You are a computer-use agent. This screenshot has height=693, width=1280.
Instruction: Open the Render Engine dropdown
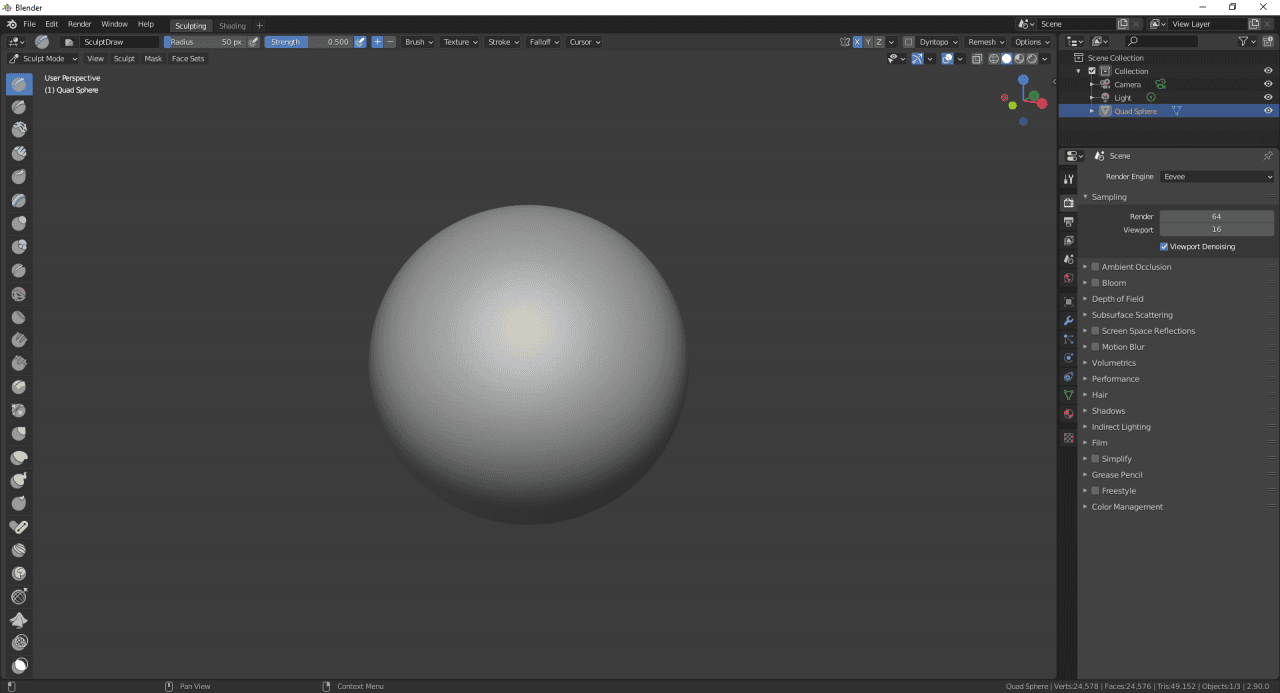click(1217, 176)
